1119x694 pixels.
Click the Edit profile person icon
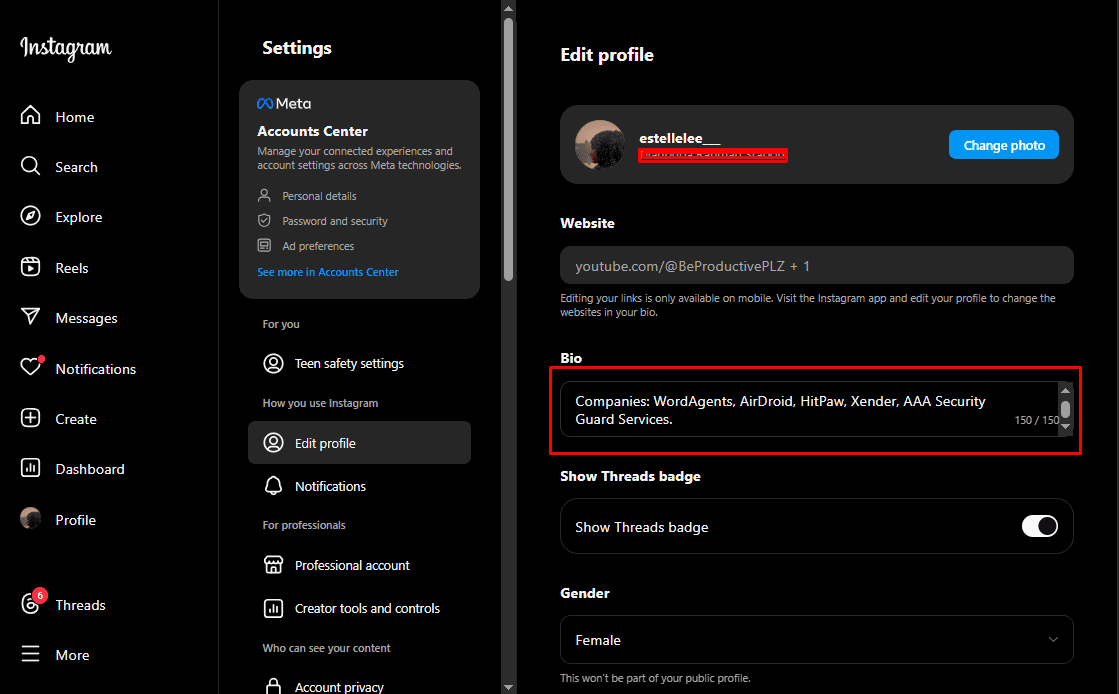coord(273,443)
